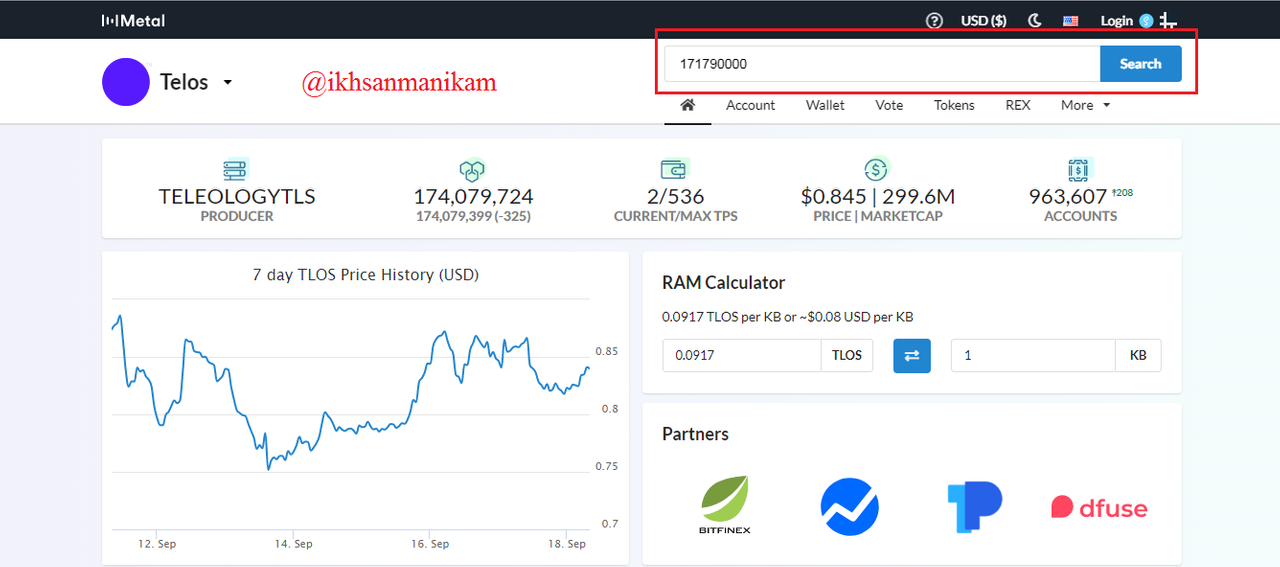This screenshot has height=567, width=1280.
Task: Click irreversible block 174,079,399 (-325)
Action: click(x=474, y=216)
